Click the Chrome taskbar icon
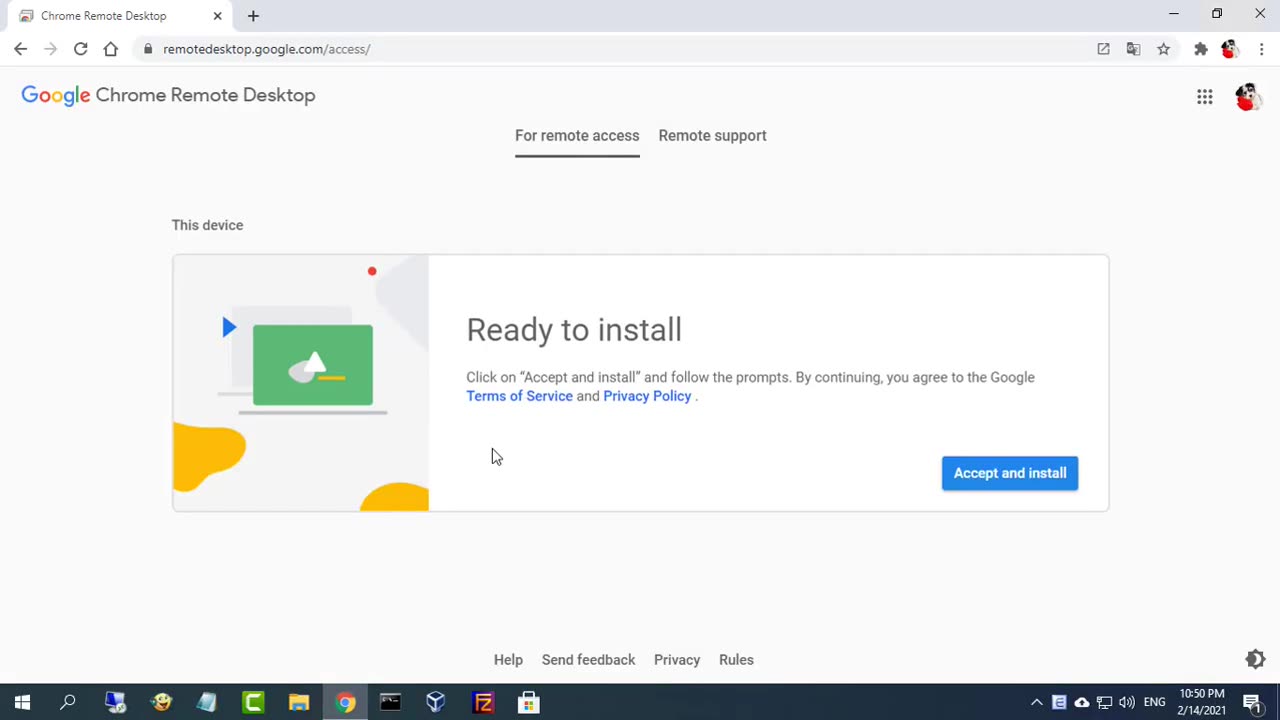Image resolution: width=1280 pixels, height=720 pixels. click(x=345, y=703)
